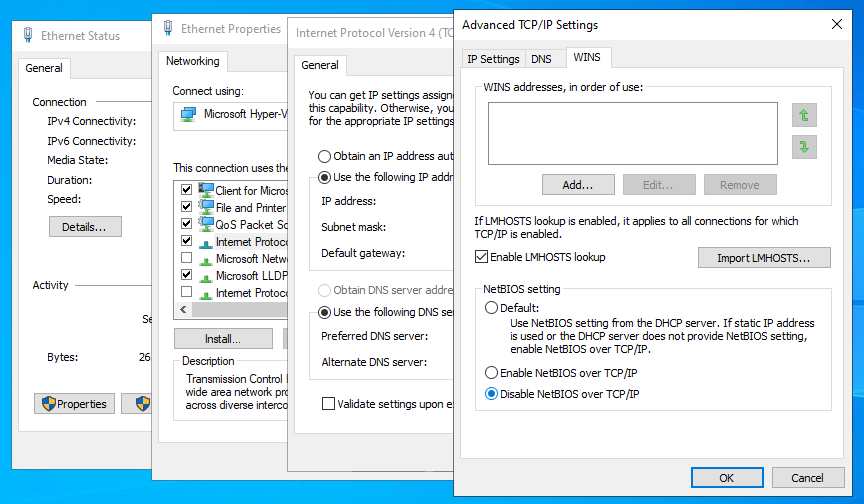Switch to the IP Settings tab
This screenshot has width=864, height=504.
(x=493, y=59)
